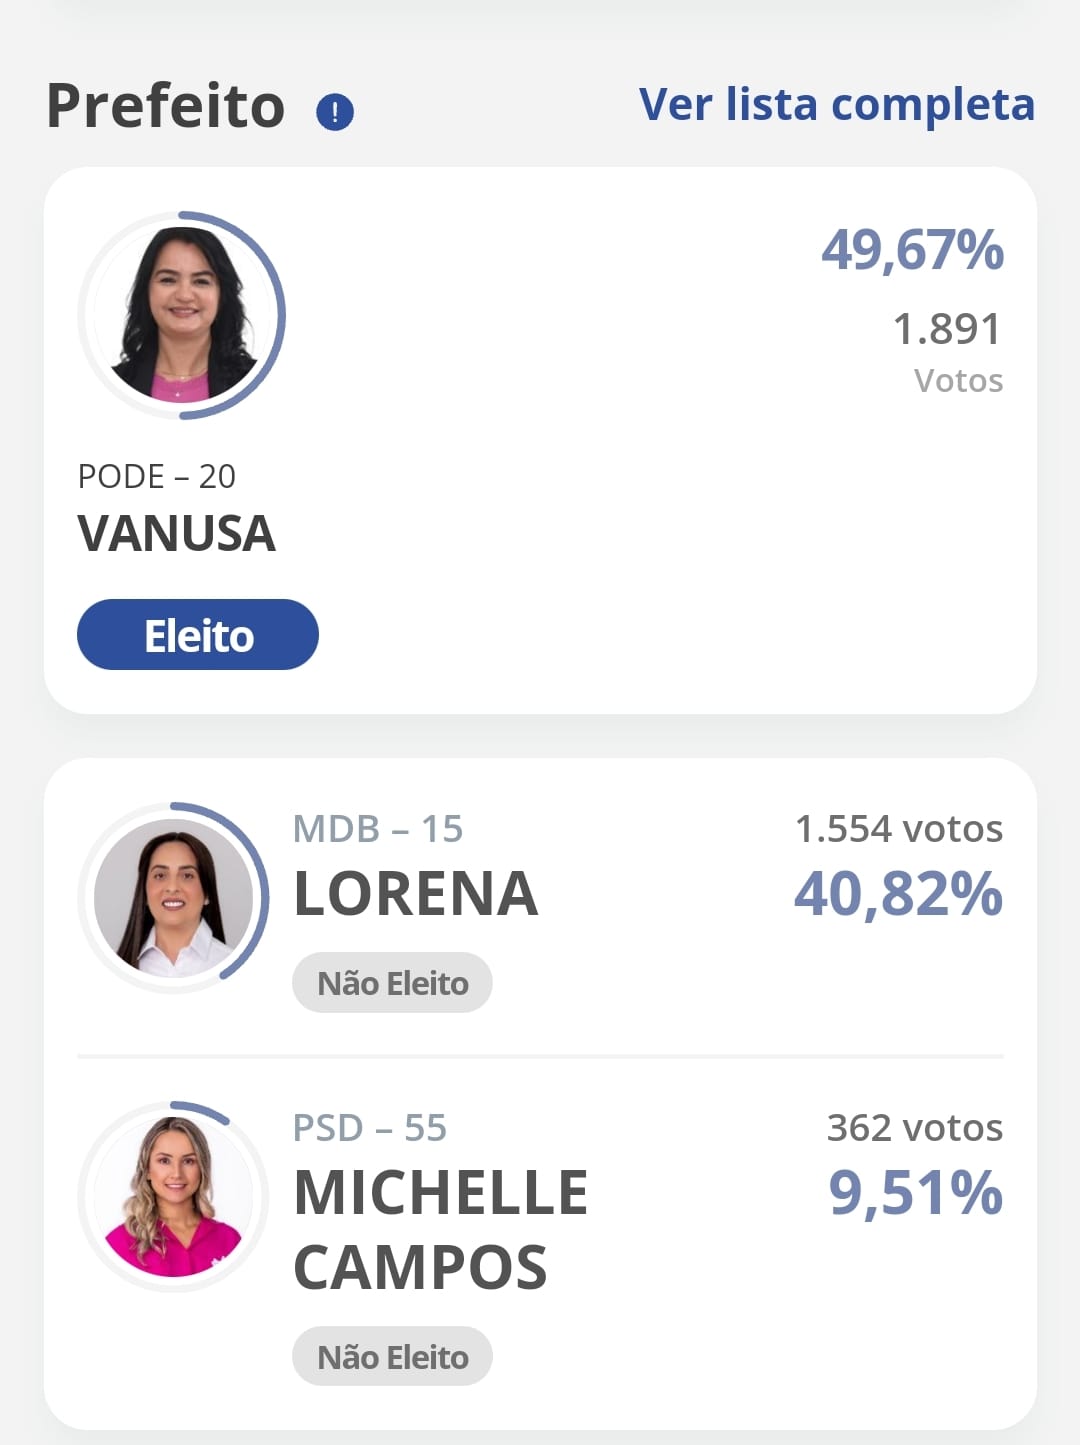Click the 40,82% vote percentage
The height and width of the screenshot is (1445, 1080).
898,894
